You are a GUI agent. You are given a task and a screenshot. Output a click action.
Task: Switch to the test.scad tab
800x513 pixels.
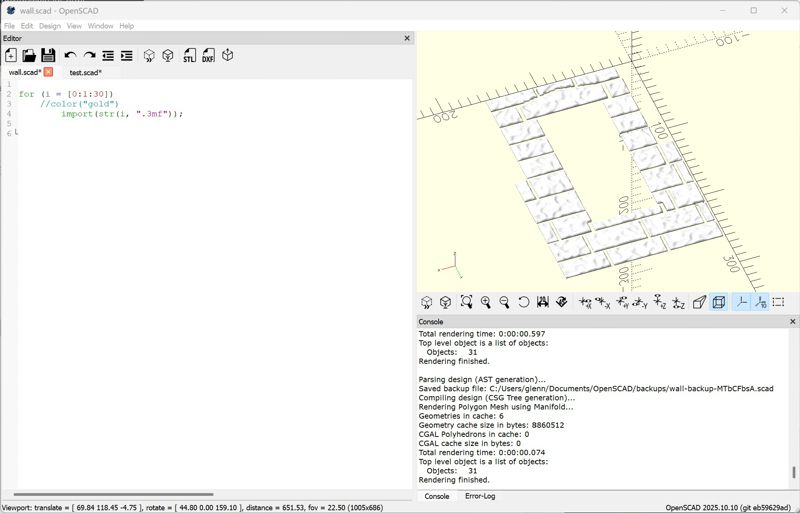85,73
